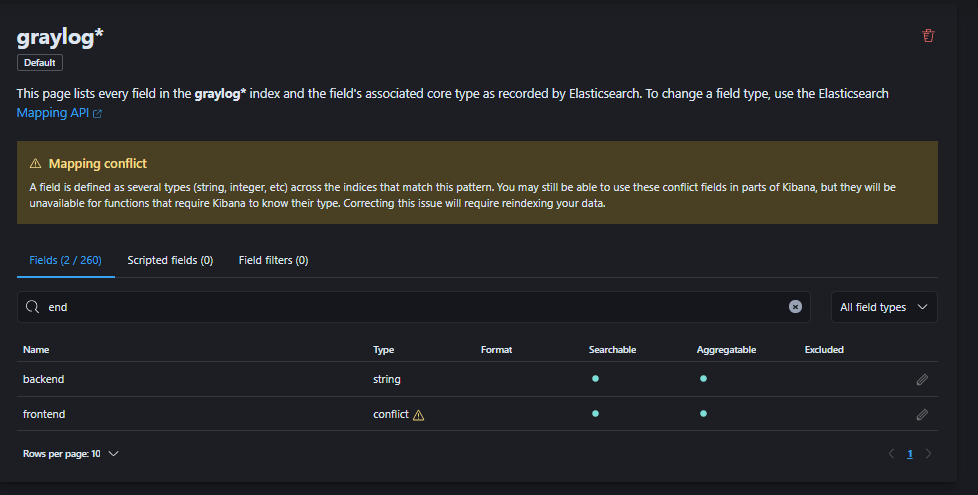
Task: Select the Fields (2 / 260) tab
Action: tap(65, 260)
